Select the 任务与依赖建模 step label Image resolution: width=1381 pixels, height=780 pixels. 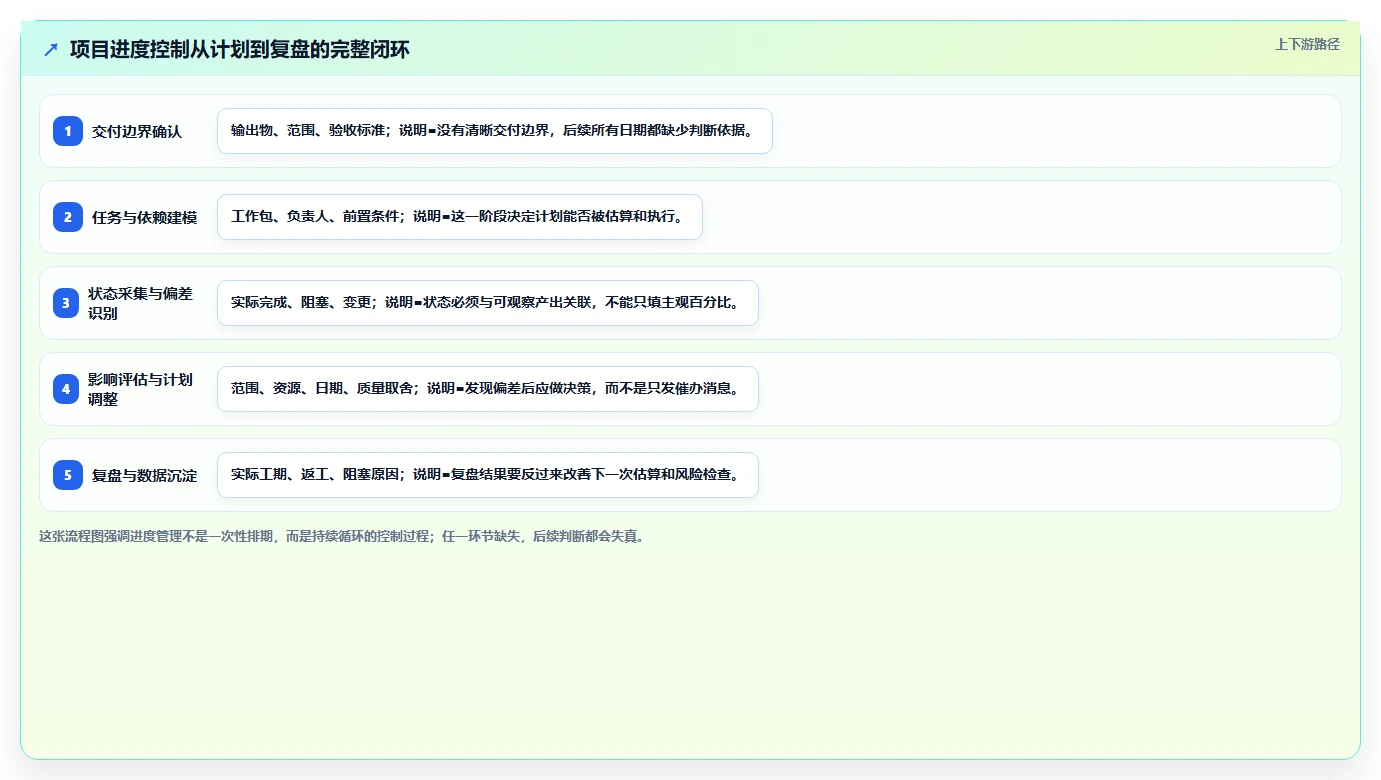144,217
